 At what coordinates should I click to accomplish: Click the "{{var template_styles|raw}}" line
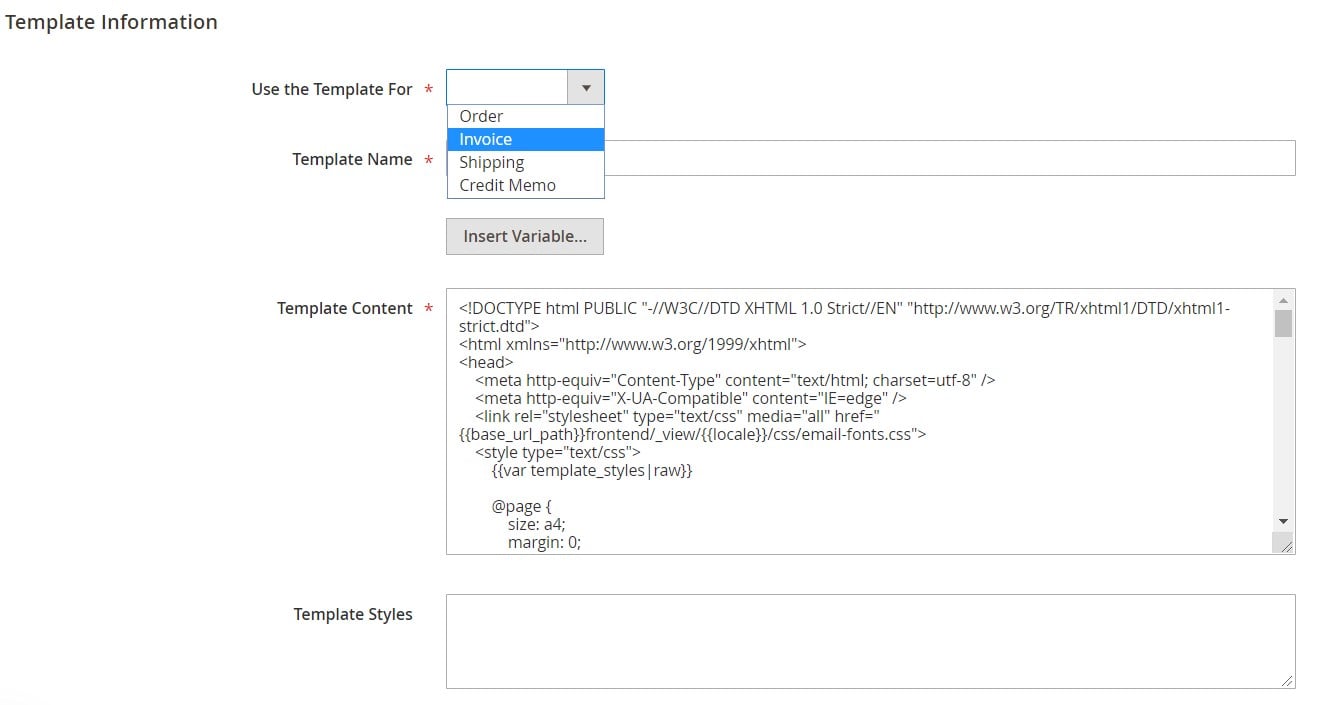point(592,470)
